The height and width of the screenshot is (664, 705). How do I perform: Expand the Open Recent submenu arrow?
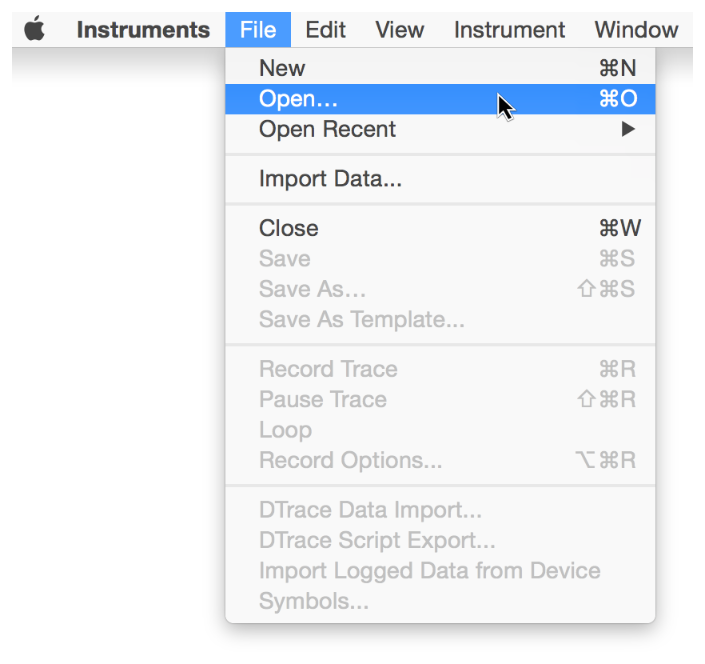(x=628, y=129)
